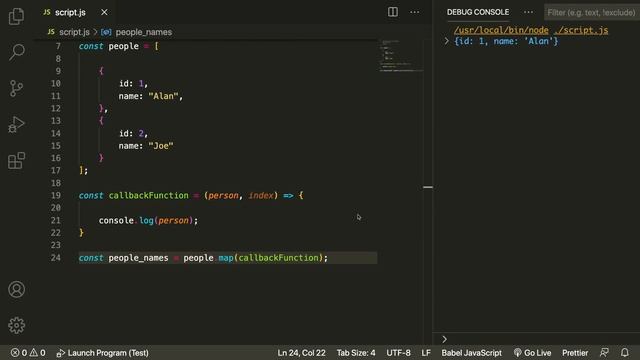
Task: Open the ./script.js link in console
Action: (581, 30)
